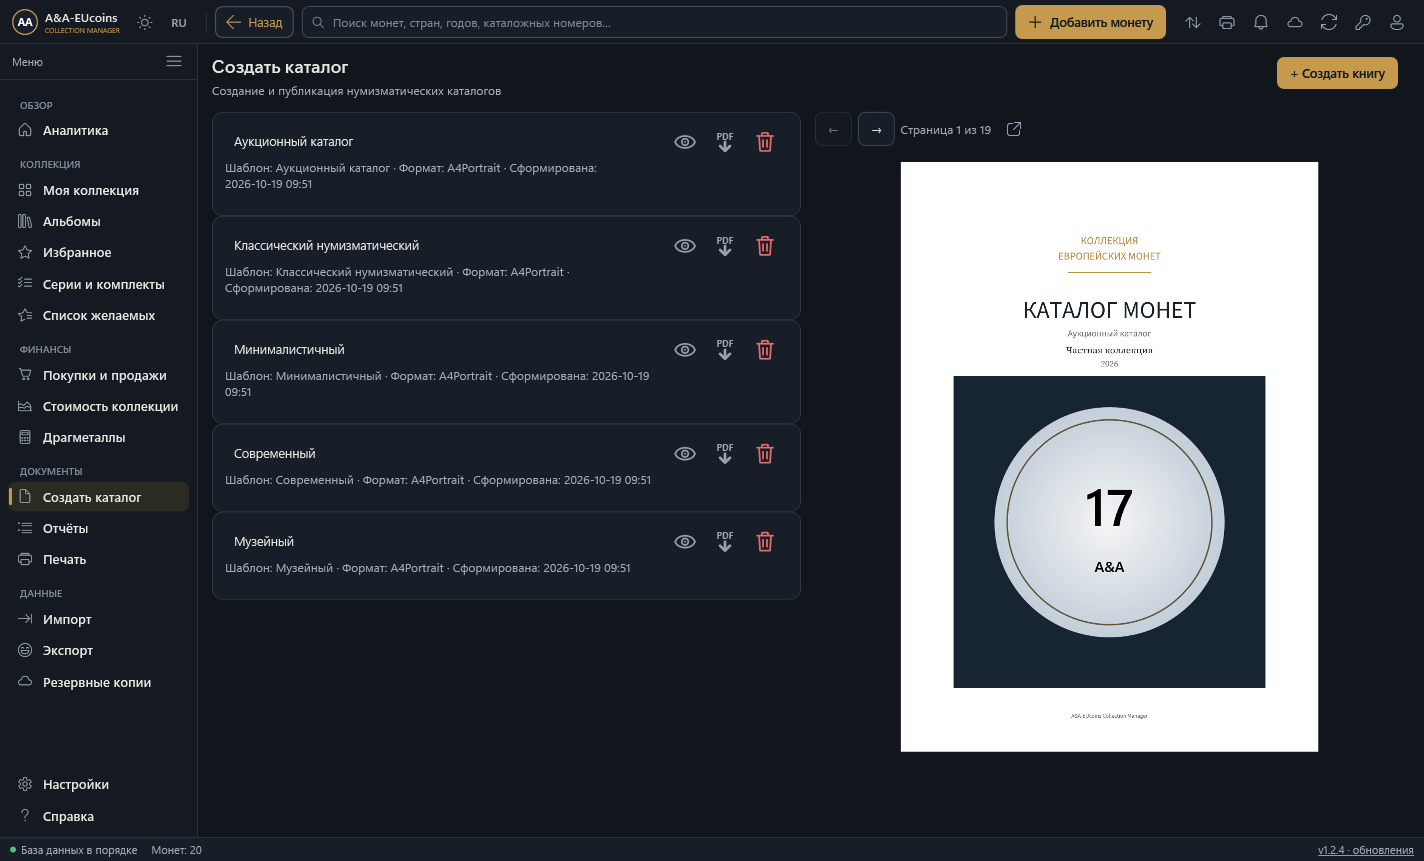Click the printer icon in top bar
This screenshot has height=861, width=1424.
[1227, 22]
